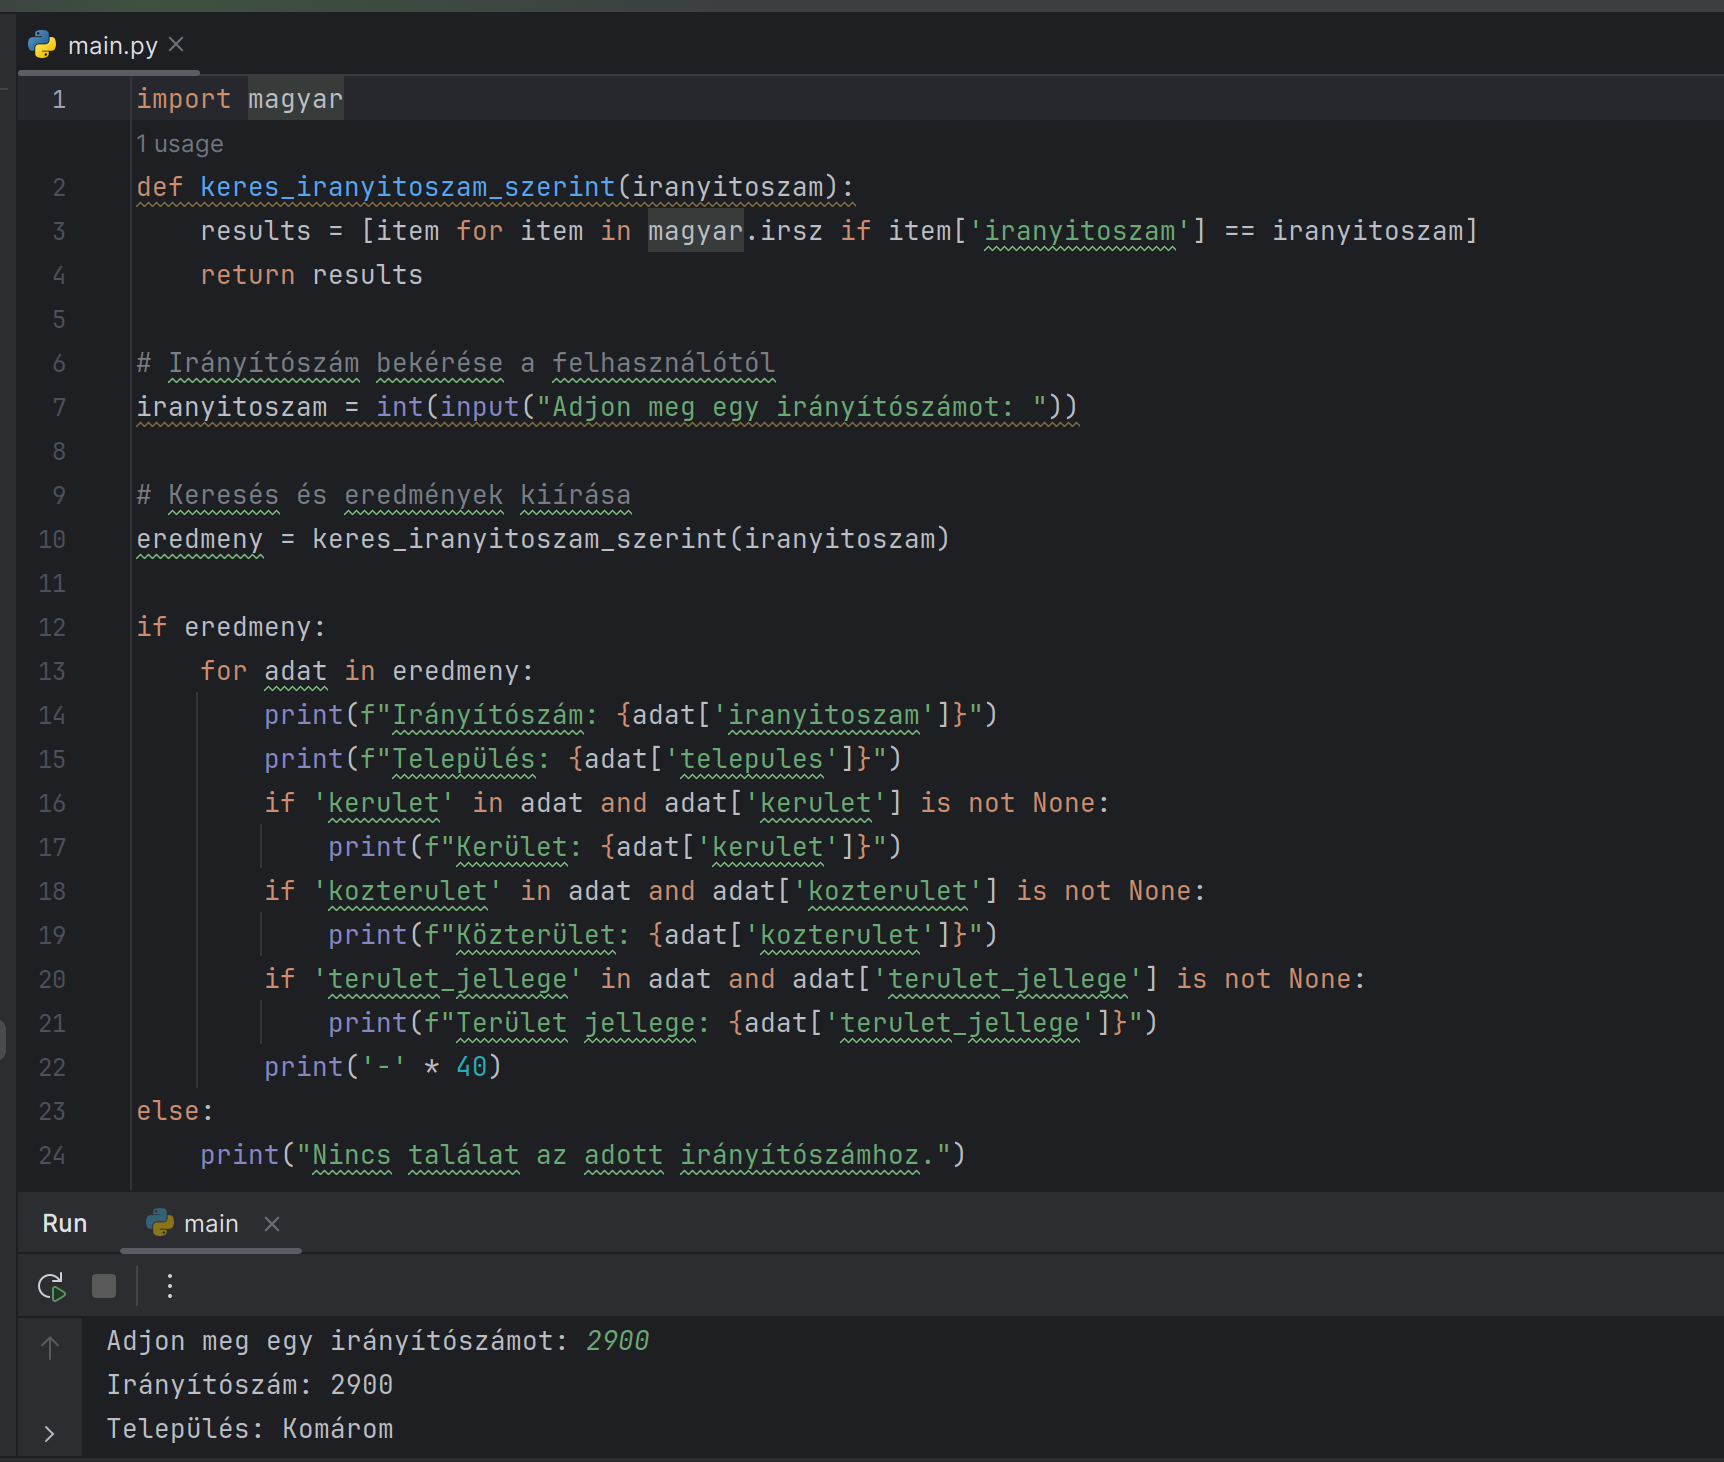Switch to the main.py editor tab
This screenshot has width=1724, height=1462.
pos(113,44)
